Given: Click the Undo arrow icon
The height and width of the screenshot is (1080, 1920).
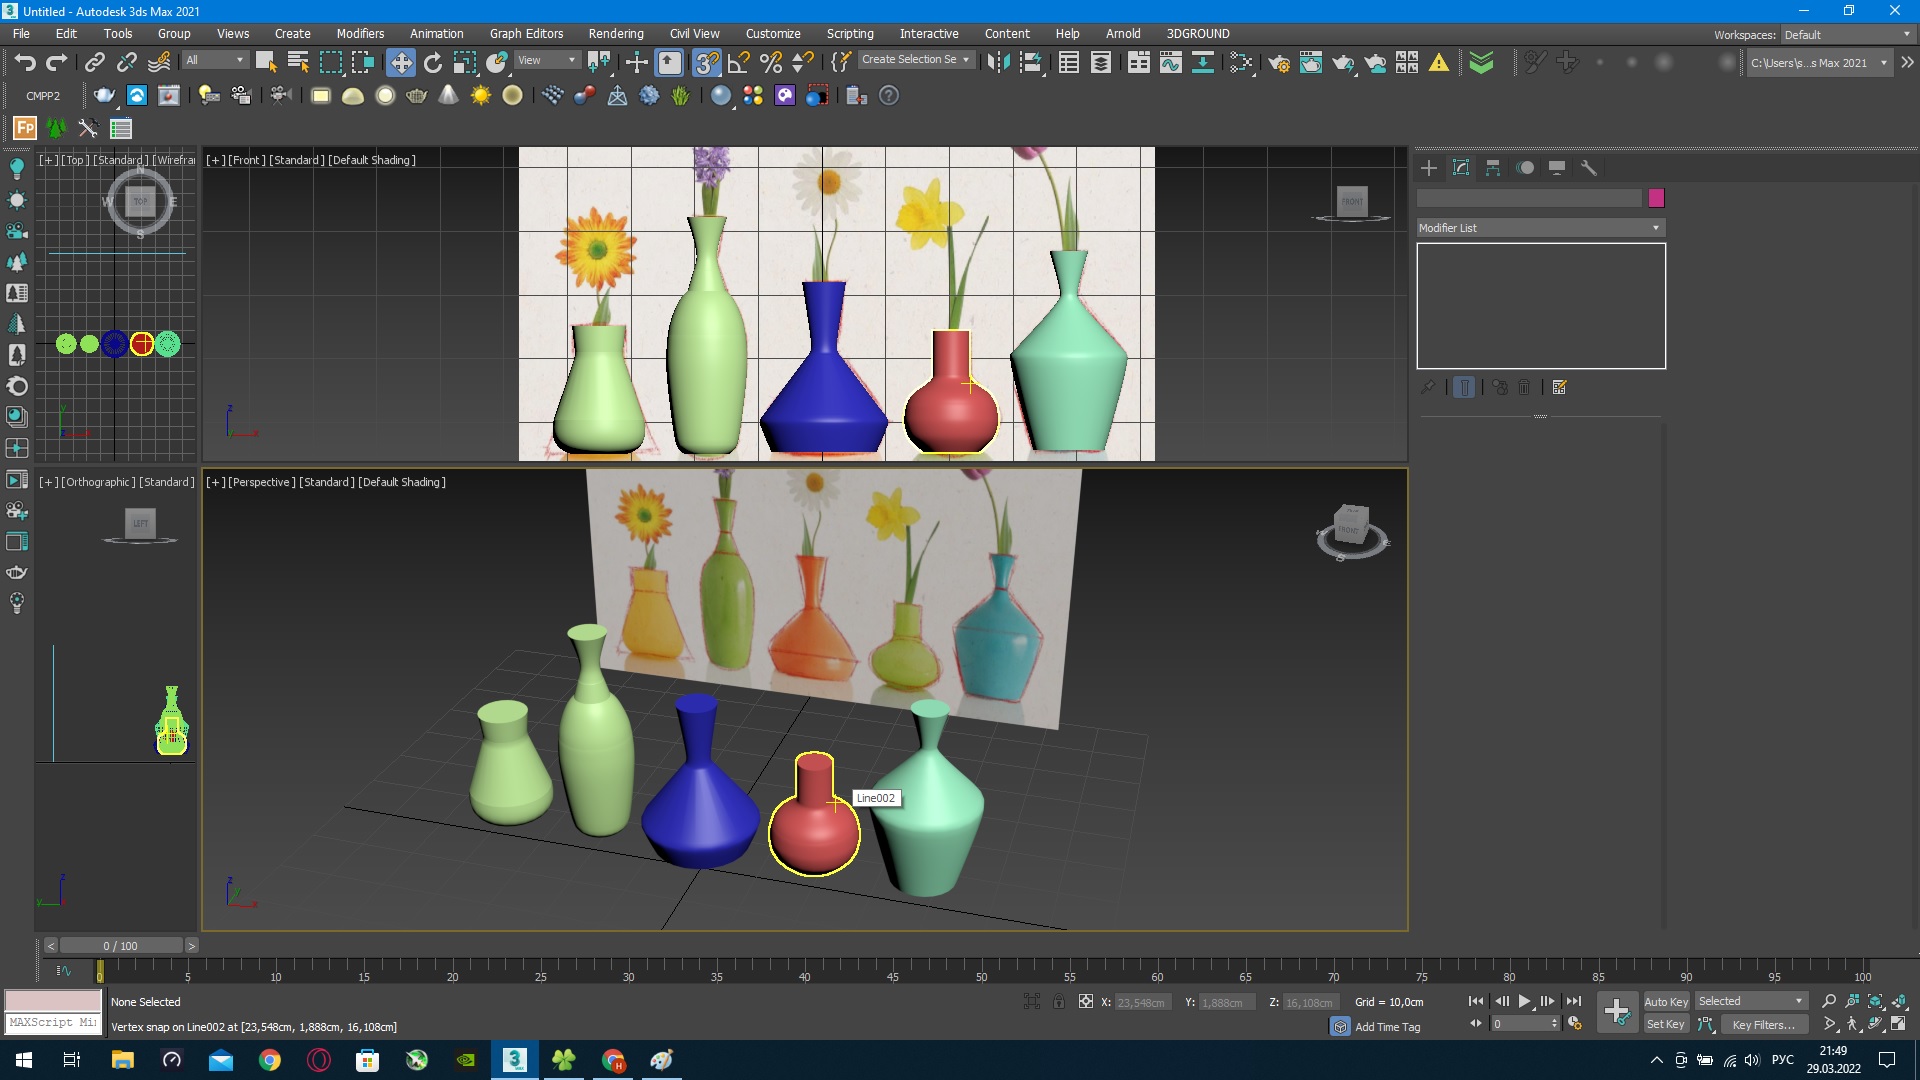Looking at the screenshot, I should 24,62.
